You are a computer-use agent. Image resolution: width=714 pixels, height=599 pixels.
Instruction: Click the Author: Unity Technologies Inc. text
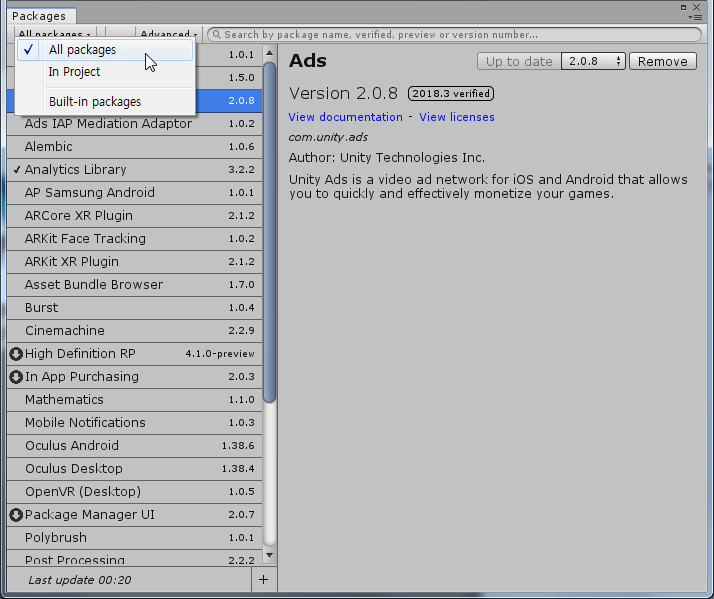coord(387,158)
